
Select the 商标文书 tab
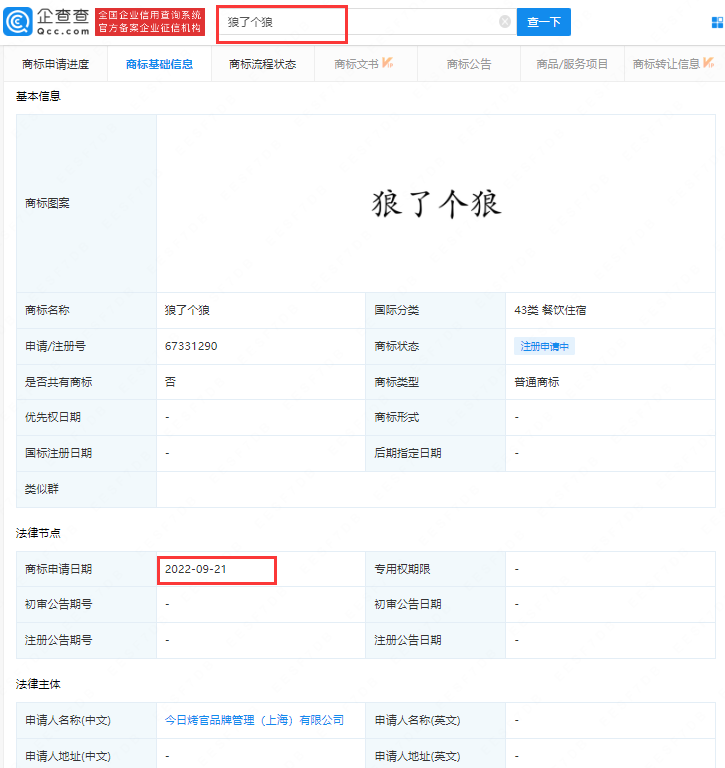point(357,64)
